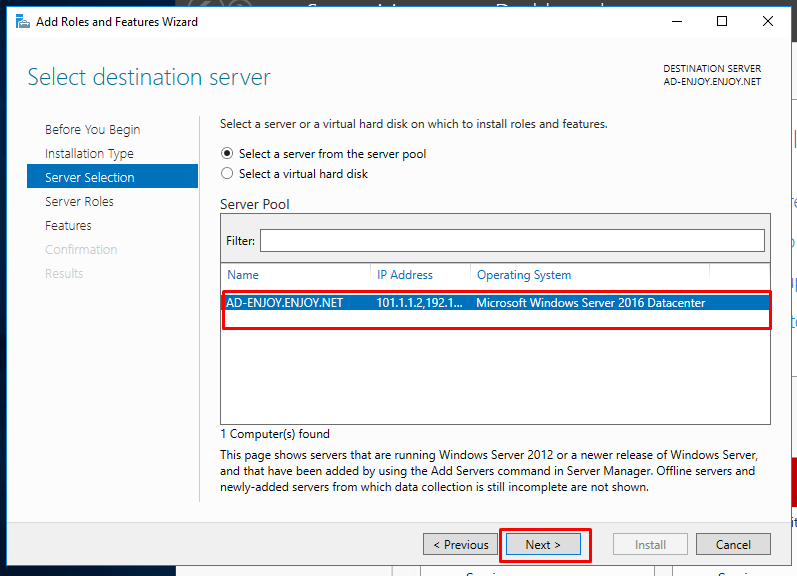Click the Next button
Screen dimensions: 797x576
(543, 544)
